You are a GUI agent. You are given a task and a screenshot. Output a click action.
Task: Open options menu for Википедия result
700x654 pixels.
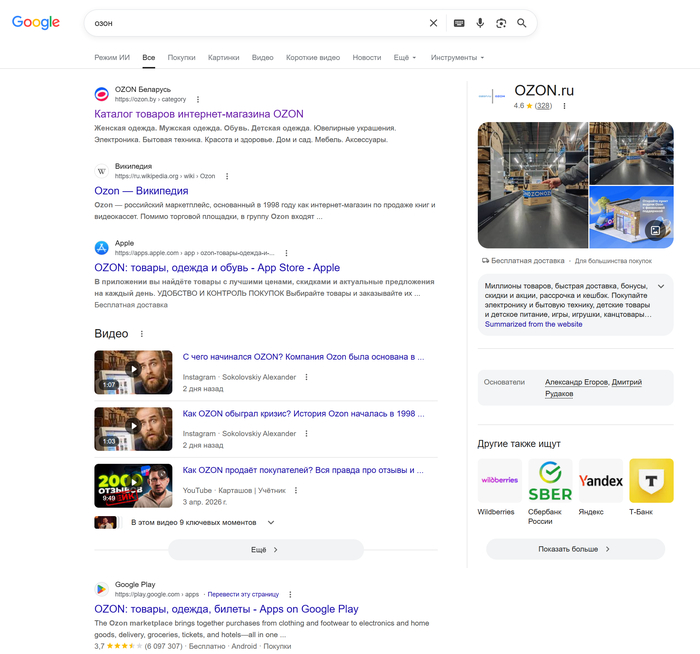click(227, 176)
